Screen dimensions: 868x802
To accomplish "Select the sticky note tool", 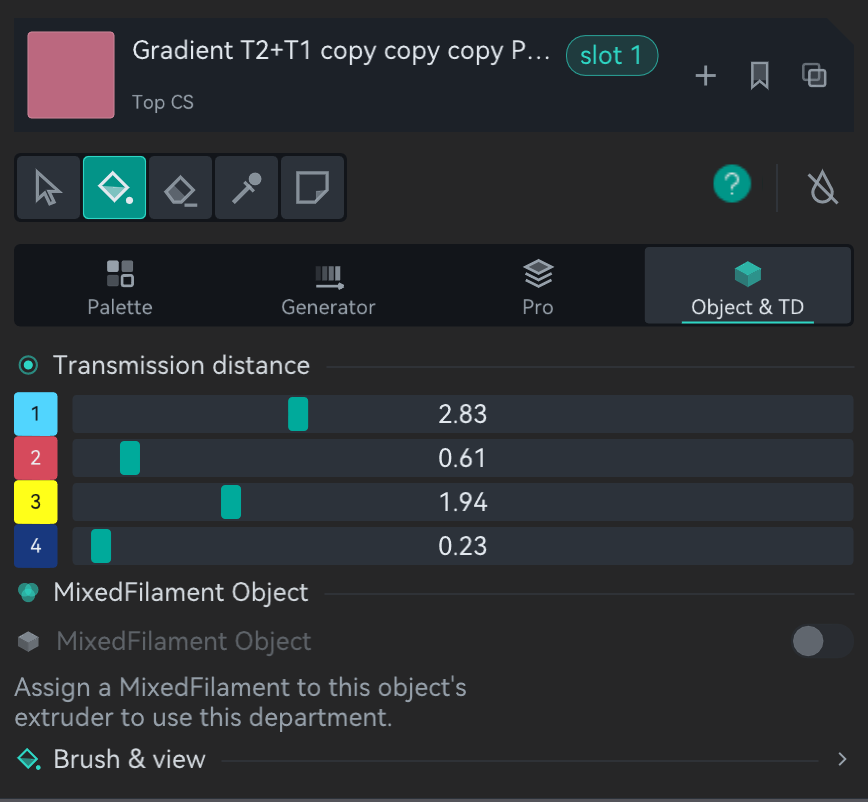I will click(x=312, y=188).
